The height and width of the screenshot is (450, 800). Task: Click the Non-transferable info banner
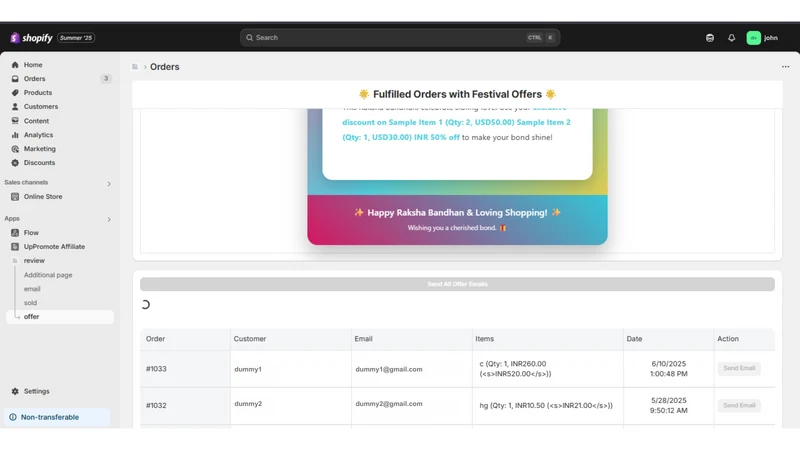pyautogui.click(x=57, y=417)
